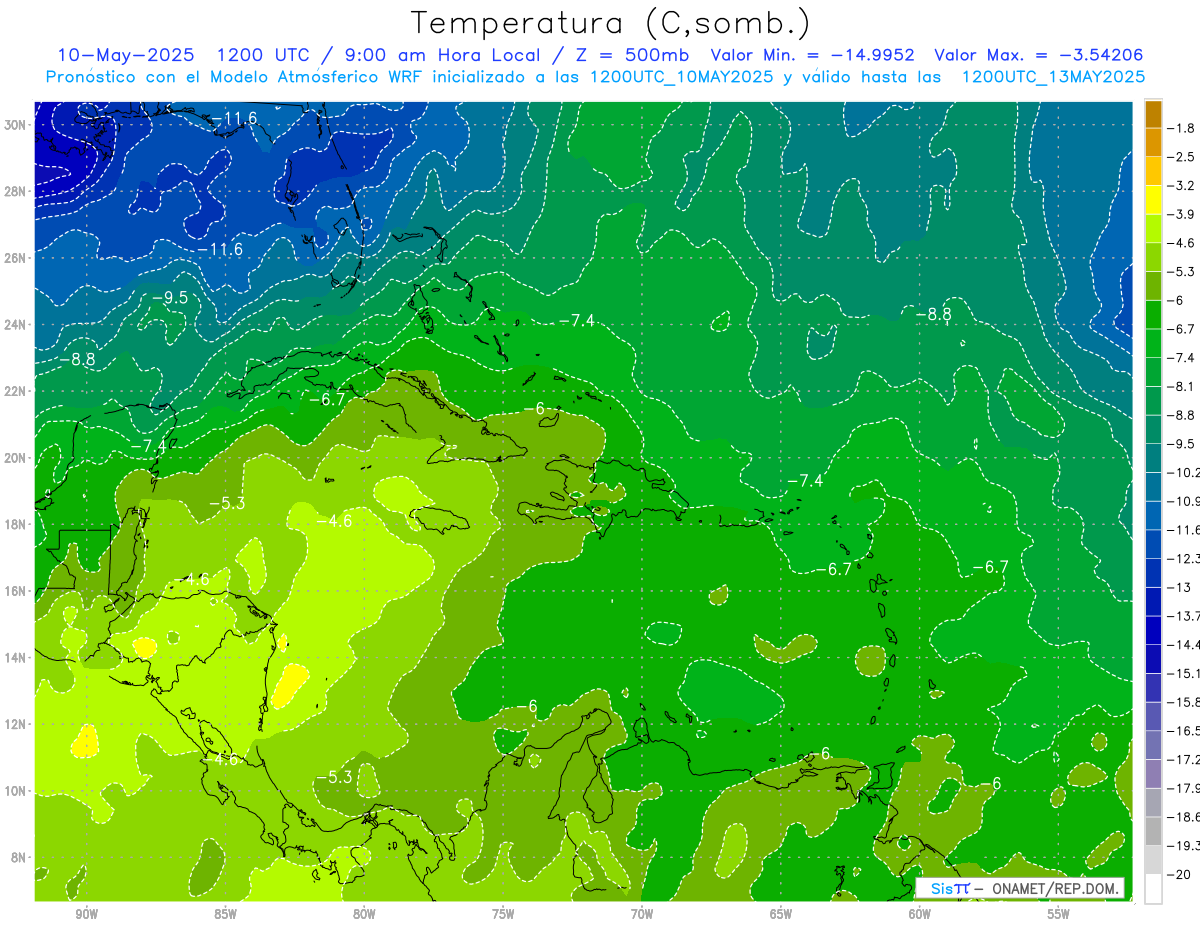
Task: Click the title 'Temperatura (C,somb.)'
Action: pos(611,23)
